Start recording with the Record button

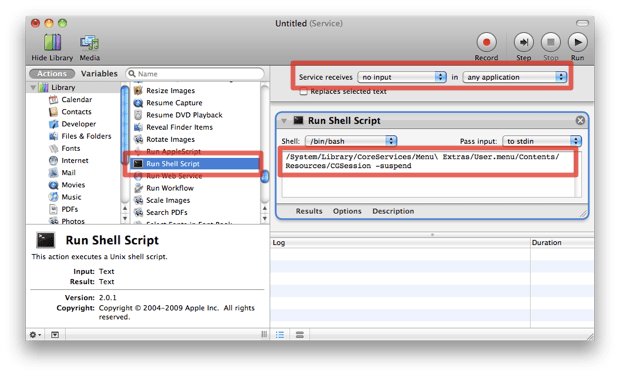pyautogui.click(x=486, y=42)
